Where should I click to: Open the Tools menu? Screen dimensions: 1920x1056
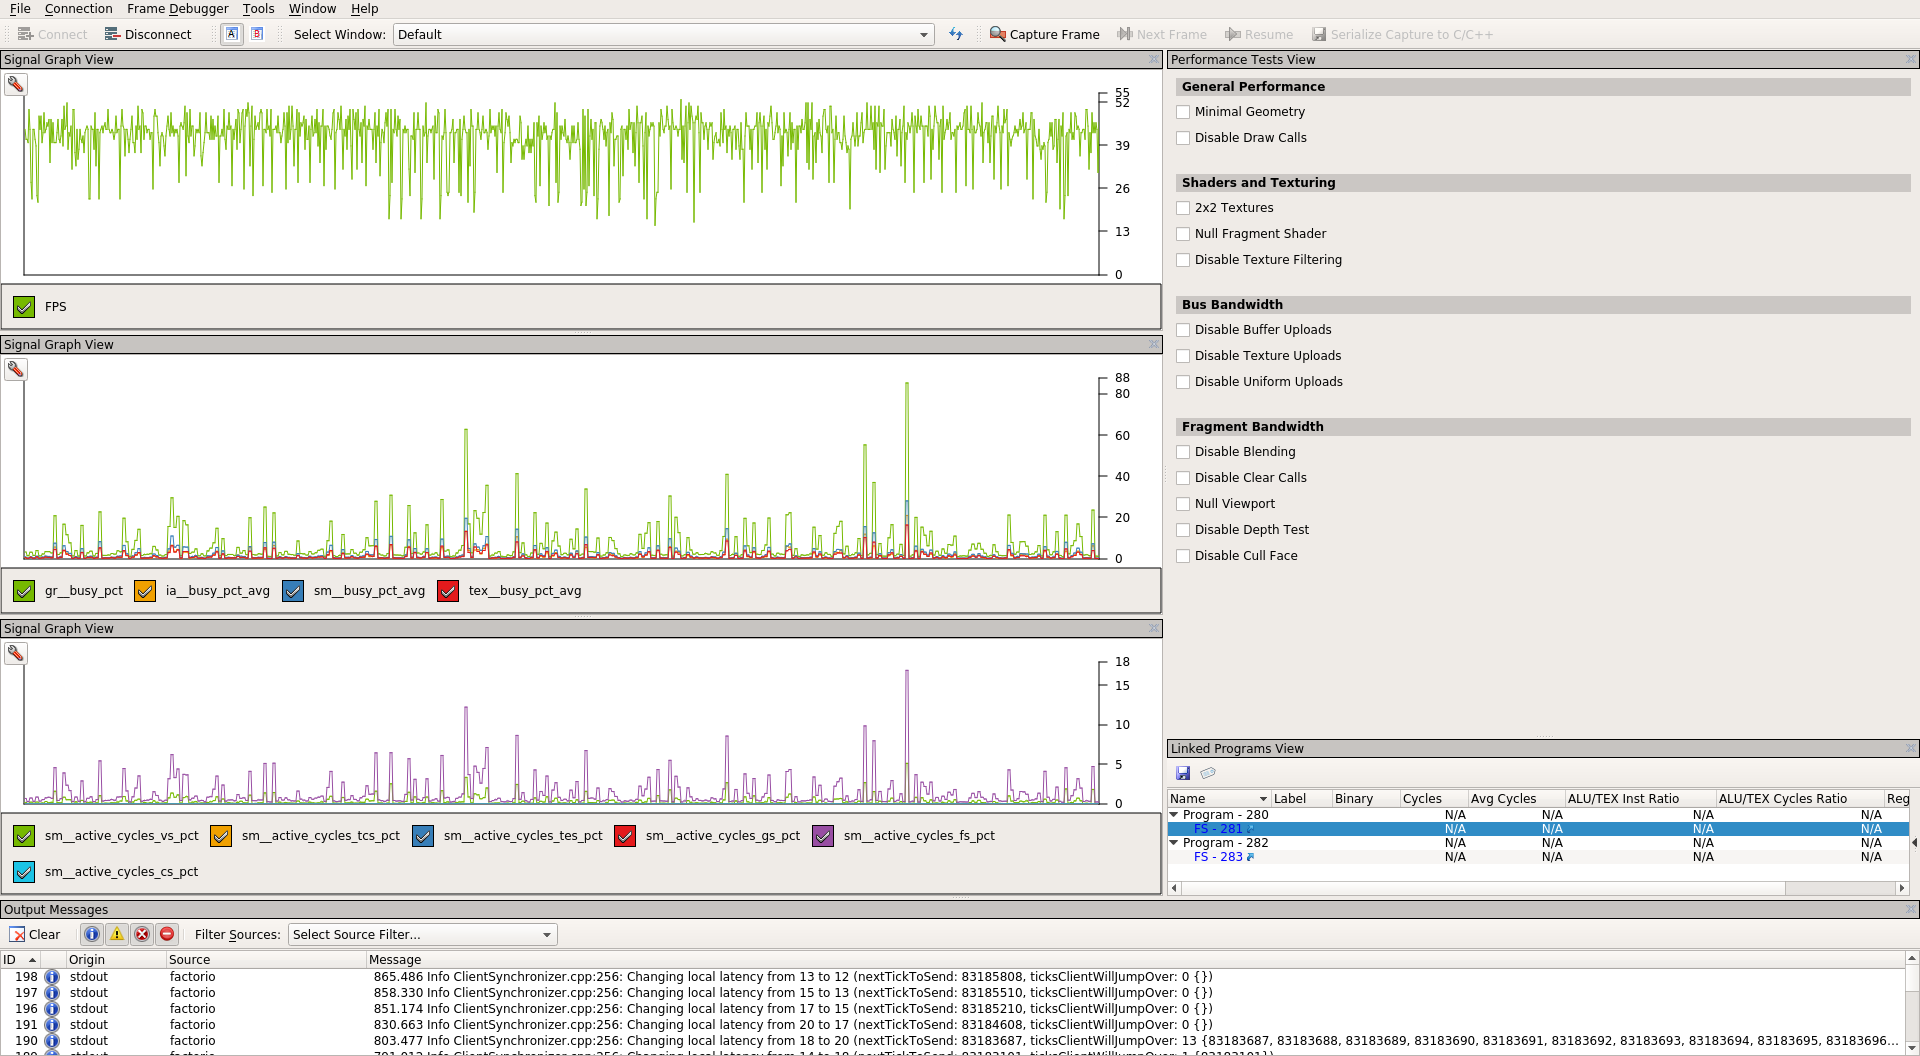258,8
